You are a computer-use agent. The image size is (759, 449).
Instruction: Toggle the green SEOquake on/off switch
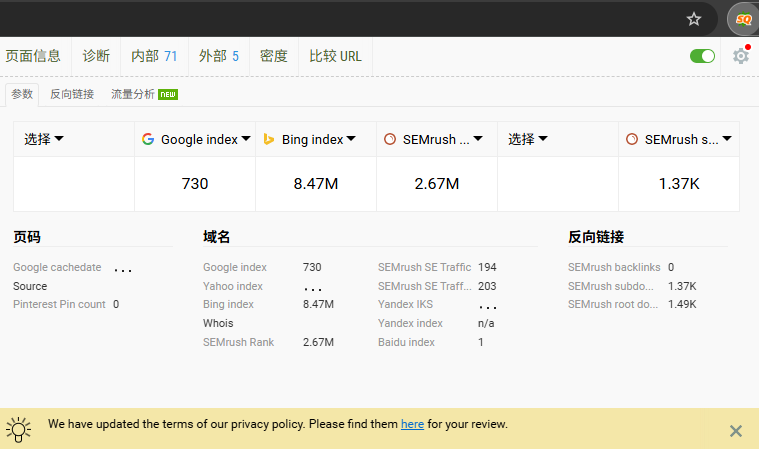(x=702, y=56)
